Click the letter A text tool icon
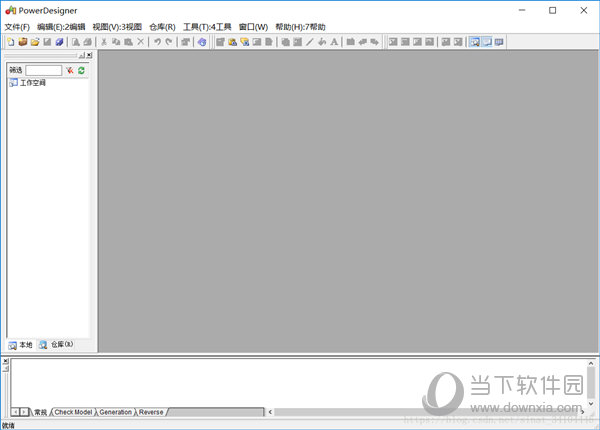This screenshot has height=430, width=600. [x=334, y=42]
